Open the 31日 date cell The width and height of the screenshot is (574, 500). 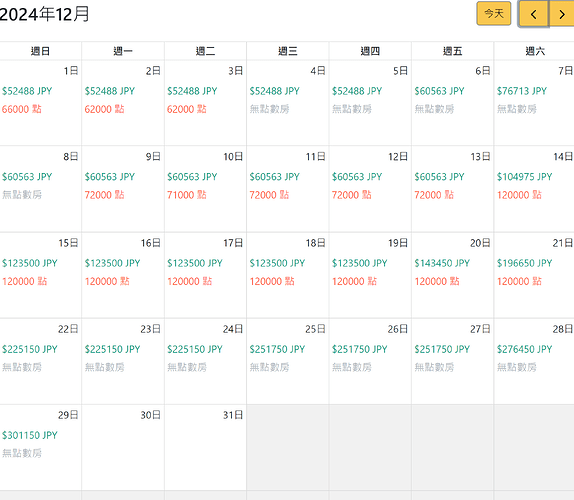tap(205, 447)
